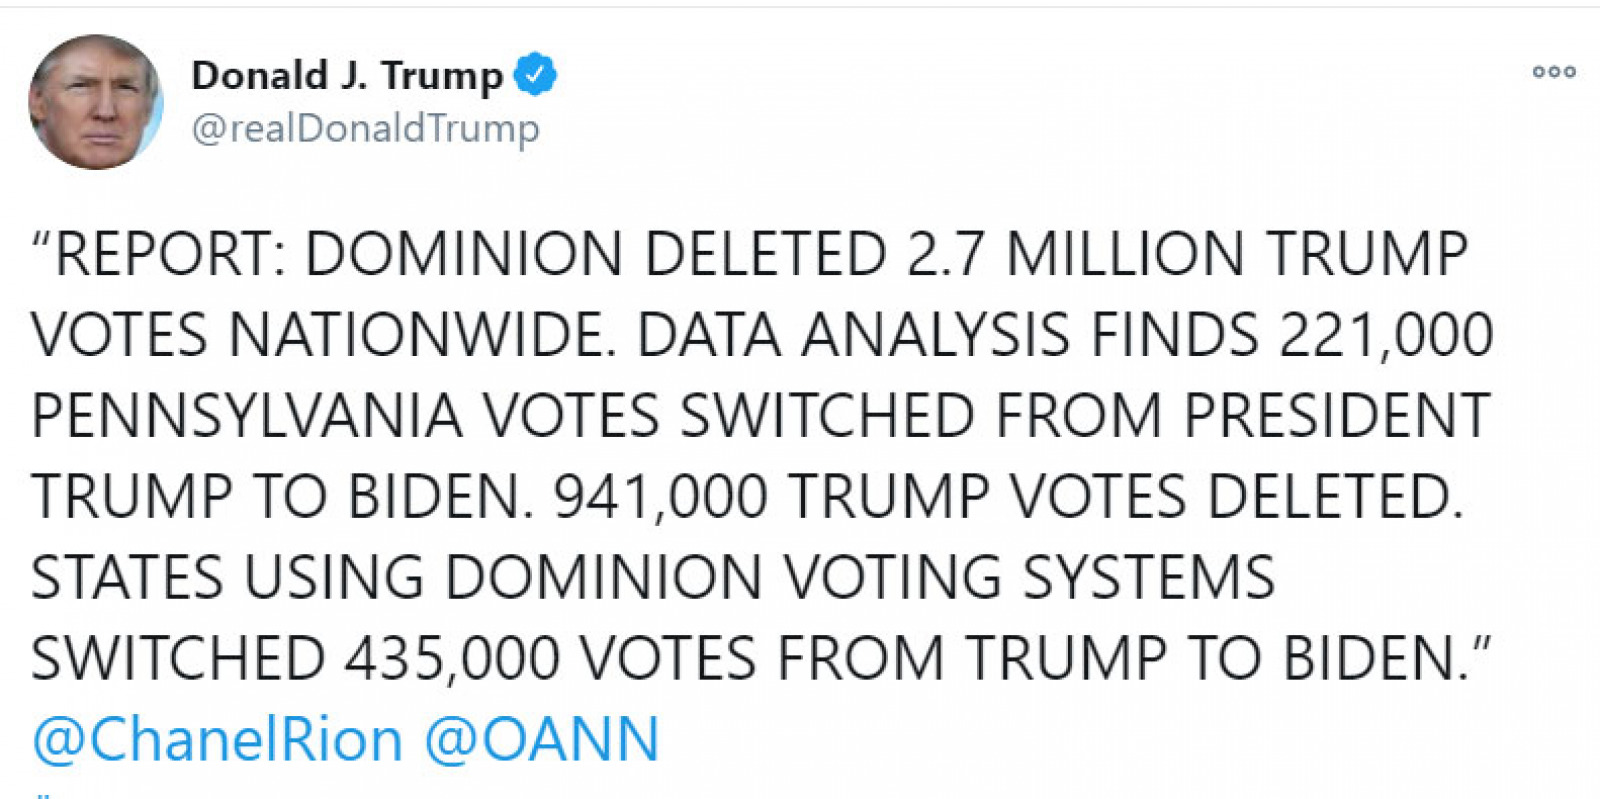The width and height of the screenshot is (1600, 799).
Task: Click the number "941,000" in the tweet
Action: pos(661,497)
